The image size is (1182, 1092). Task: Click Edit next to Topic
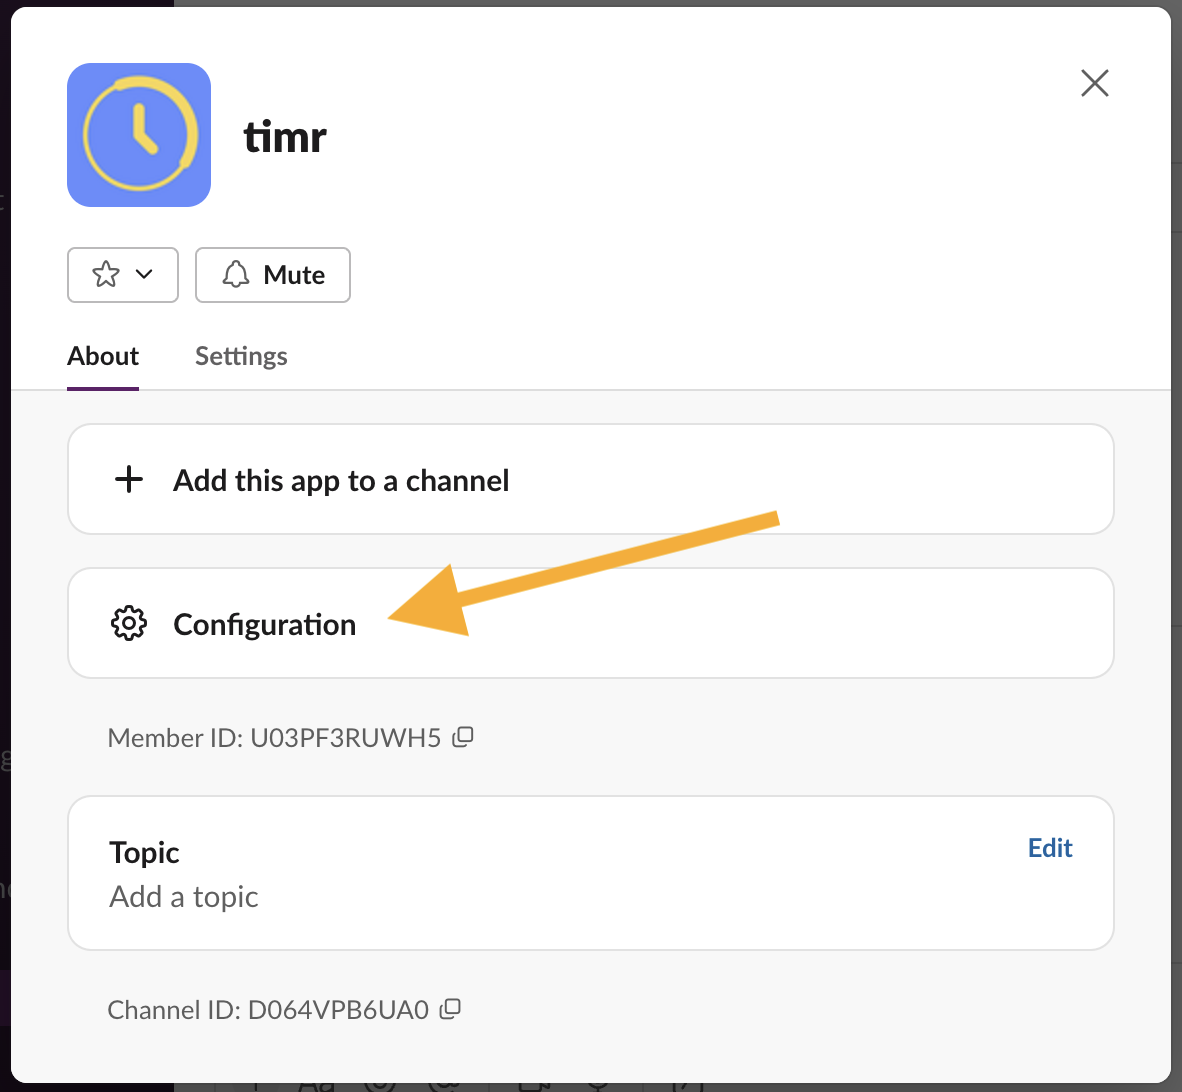[x=1049, y=848]
